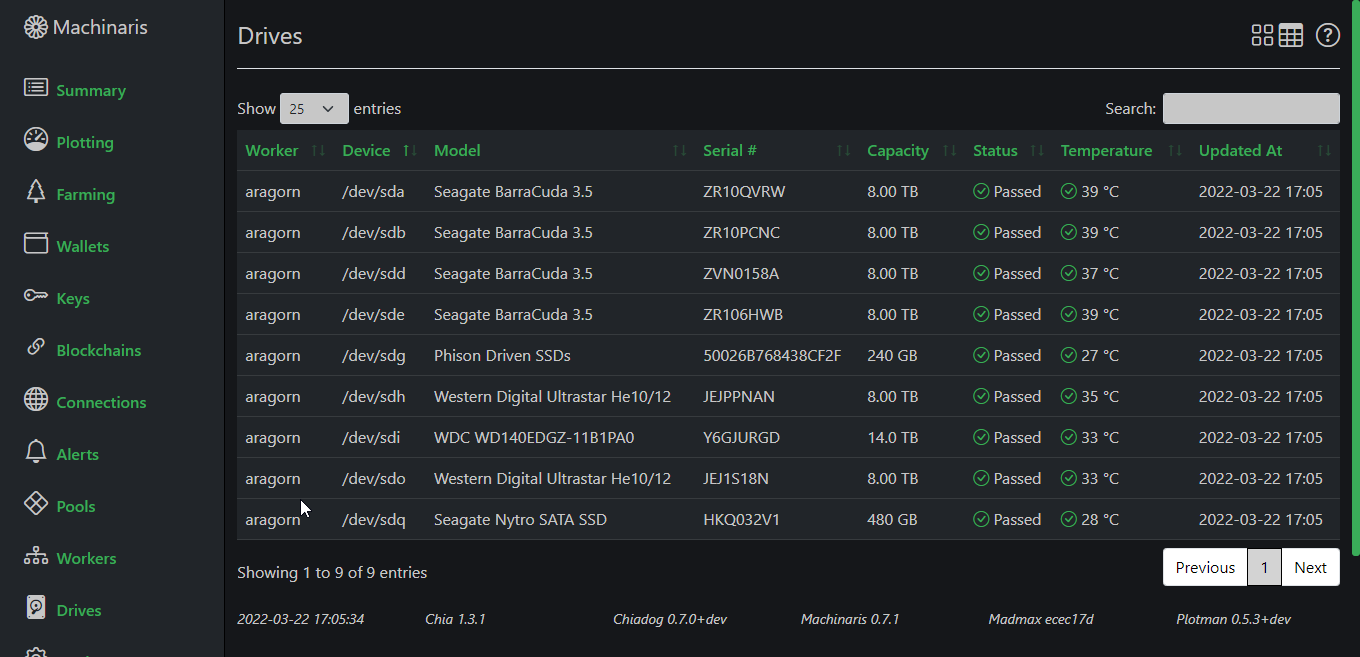1360x657 pixels.
Task: Click Madmax ecec17d footer text
Action: click(1041, 619)
